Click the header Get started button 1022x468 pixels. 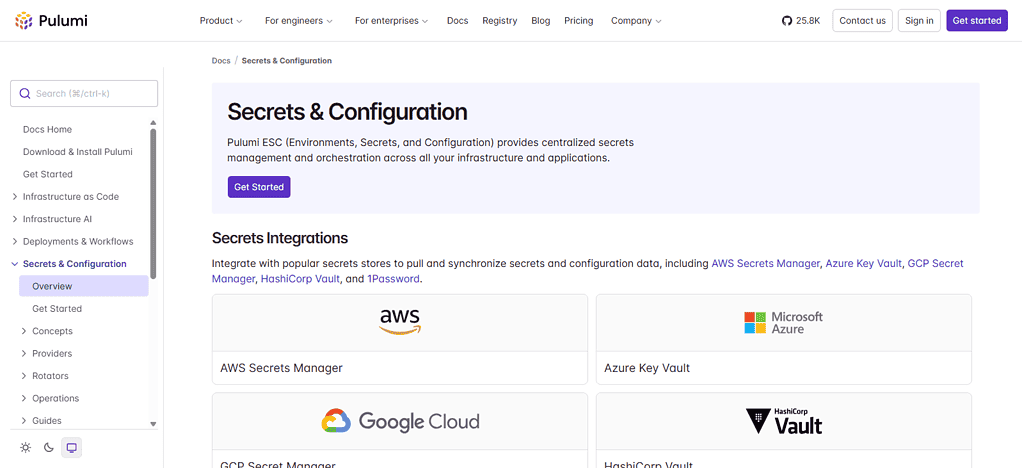point(977,21)
